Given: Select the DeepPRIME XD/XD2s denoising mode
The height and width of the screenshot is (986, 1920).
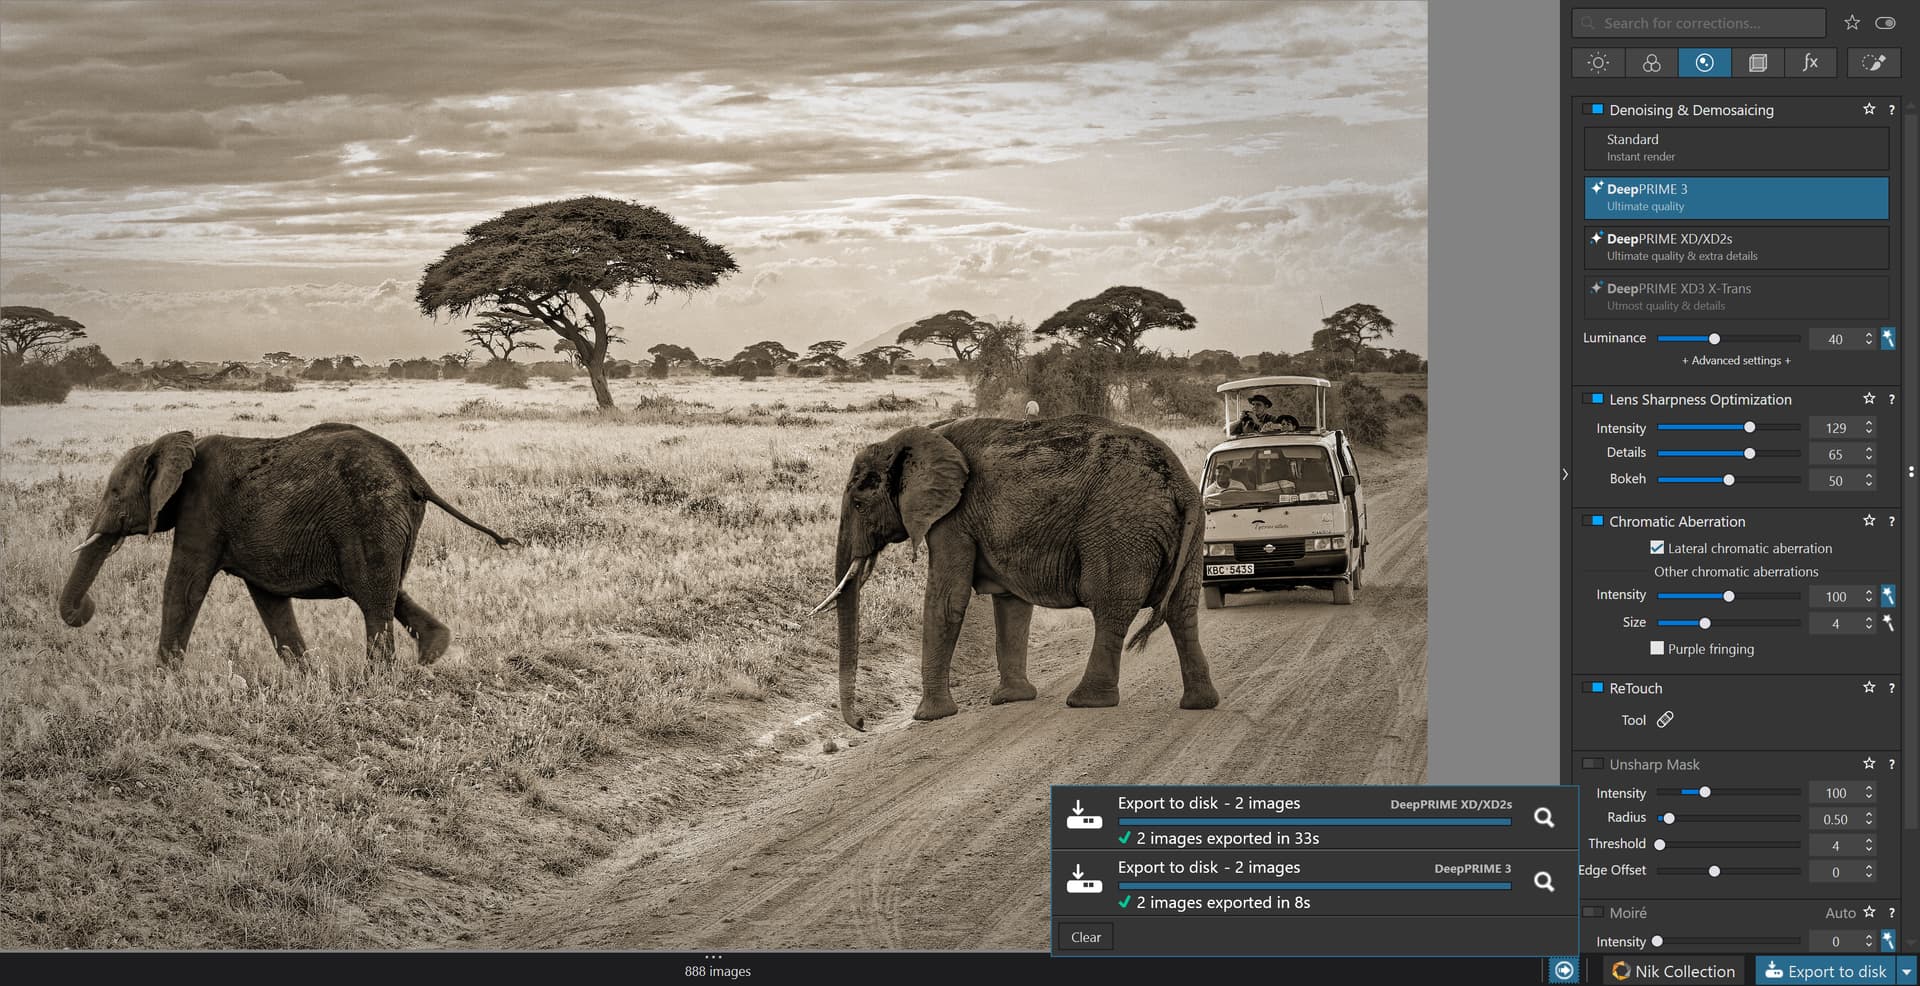Looking at the screenshot, I should 1736,247.
